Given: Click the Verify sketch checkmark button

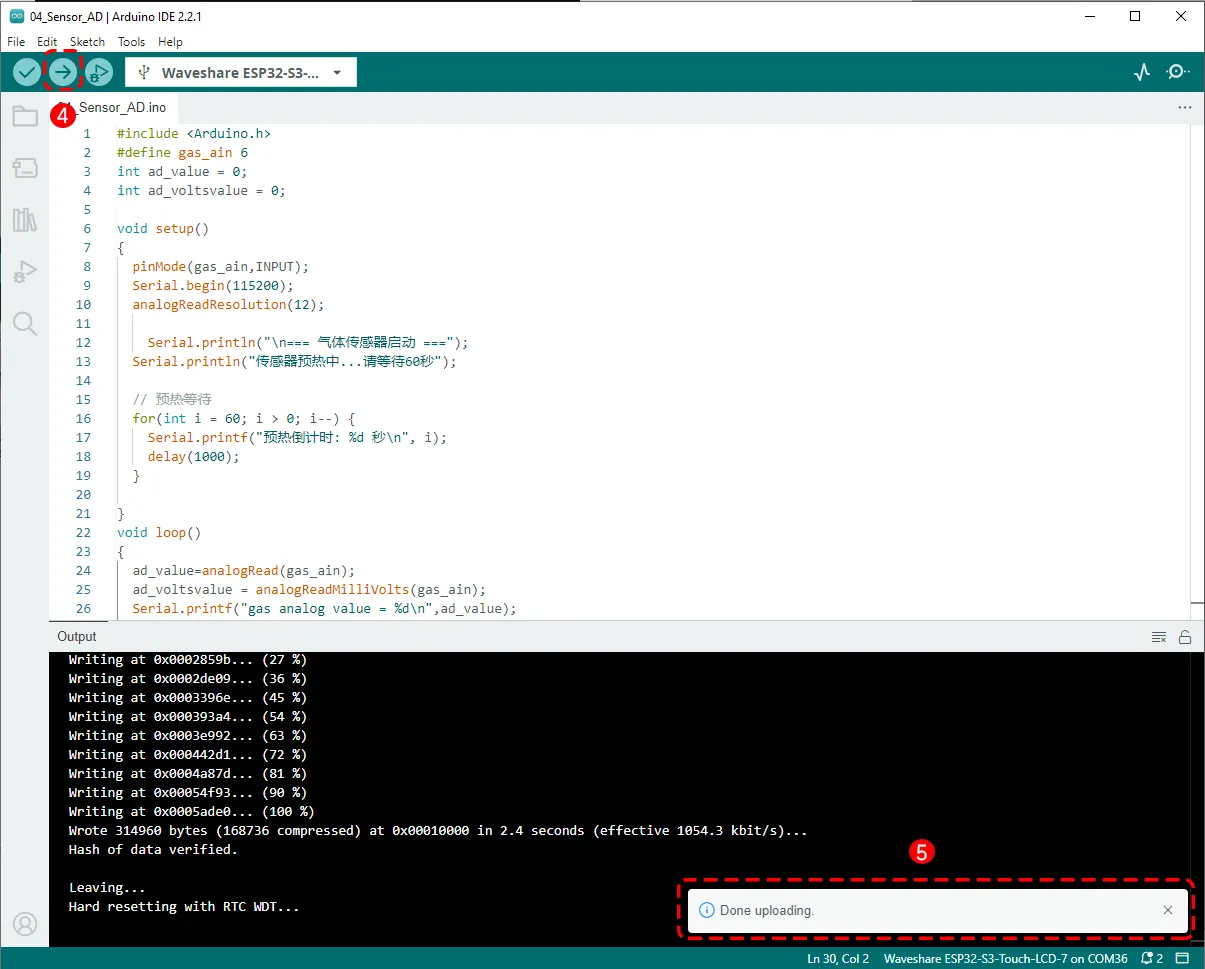Looking at the screenshot, I should 27,72.
